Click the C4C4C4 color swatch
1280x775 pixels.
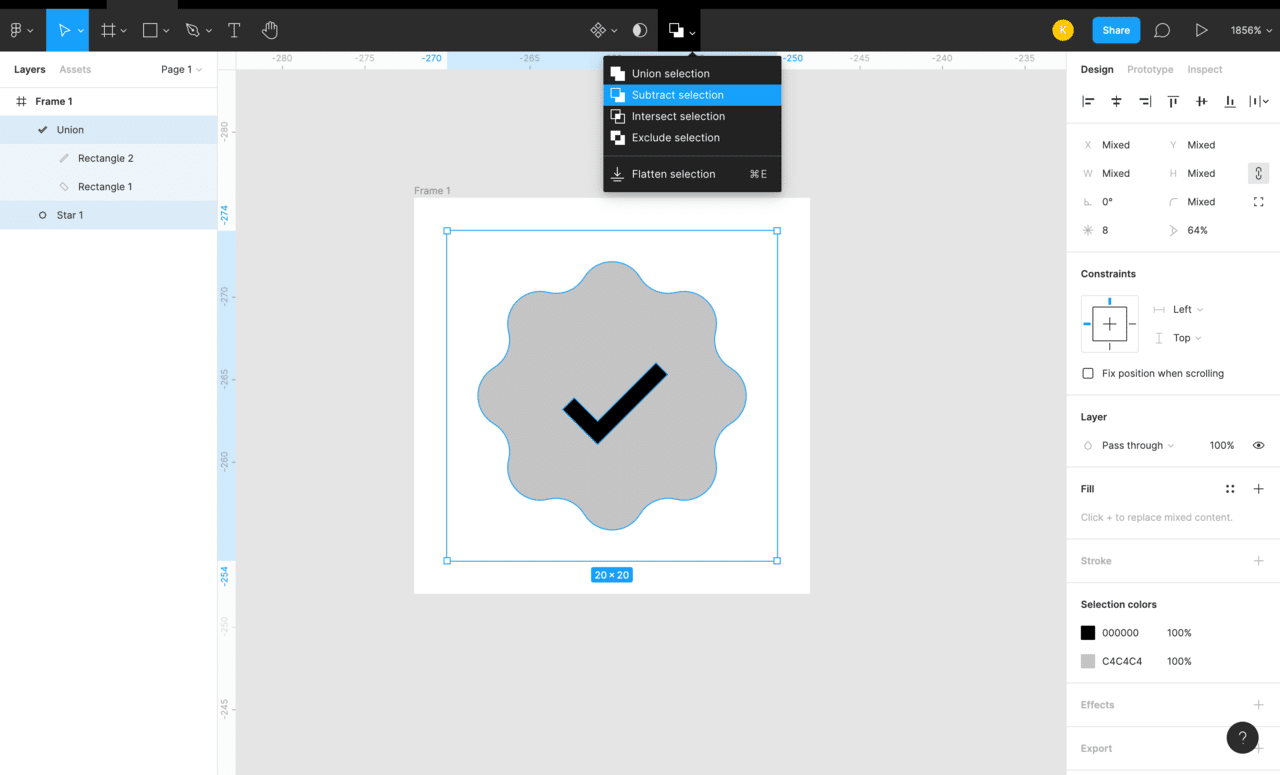pos(1088,661)
